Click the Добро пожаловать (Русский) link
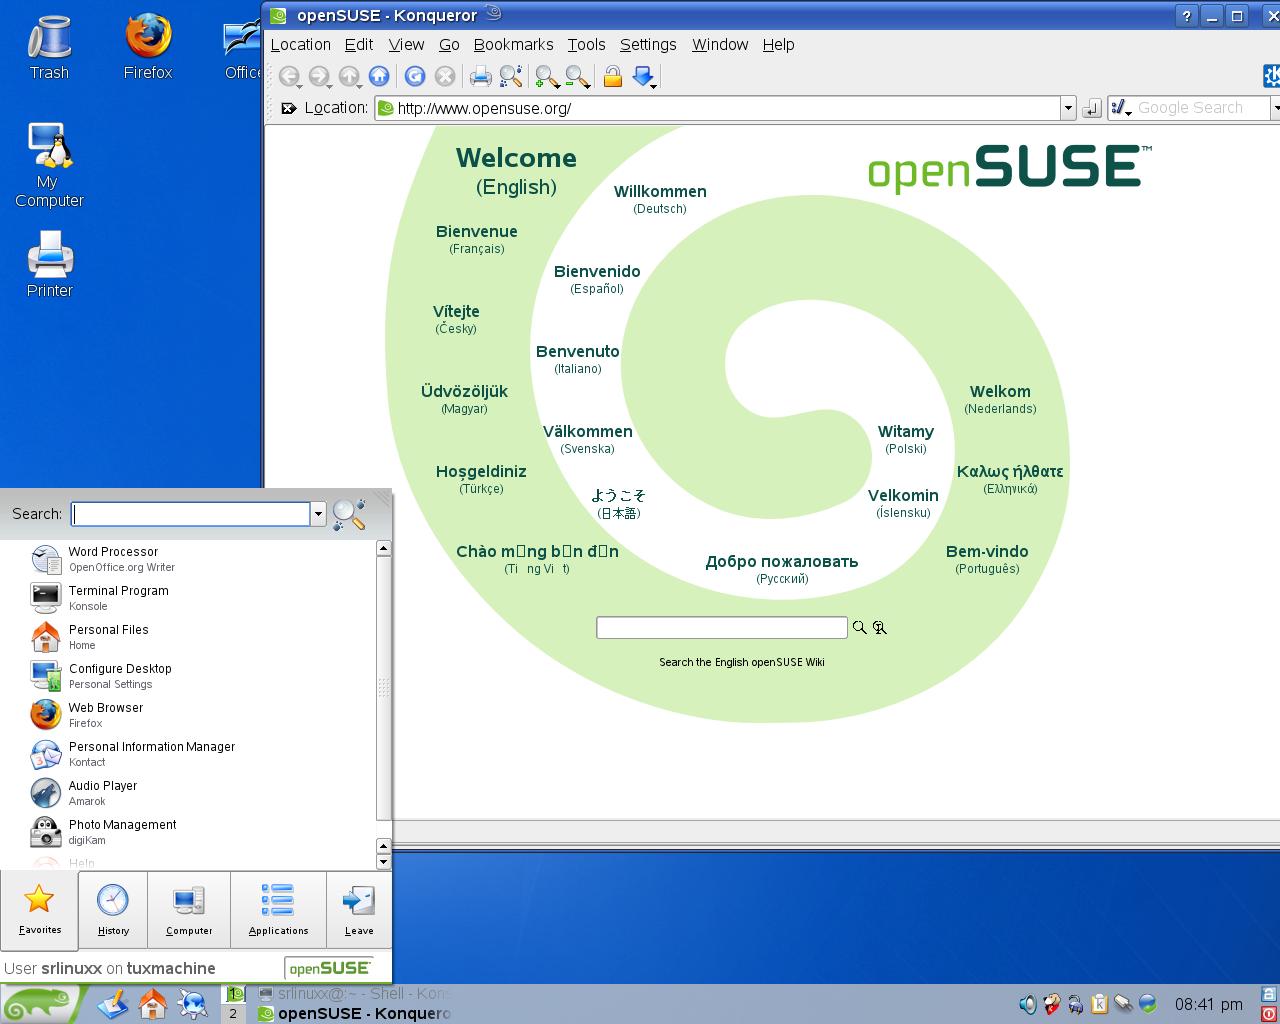Image resolution: width=1280 pixels, height=1024 pixels. click(x=782, y=568)
